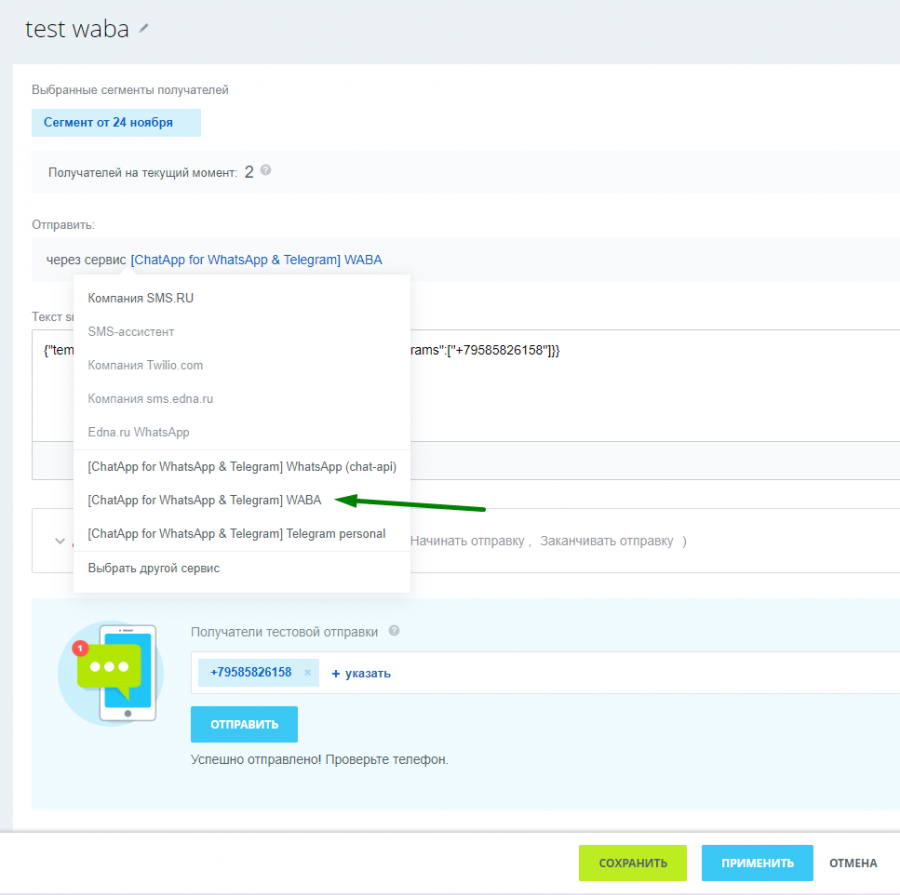Viewport: 900px width, 895px height.
Task: Select ChatApp WhatsApp (chat-api) option
Action: [241, 467]
